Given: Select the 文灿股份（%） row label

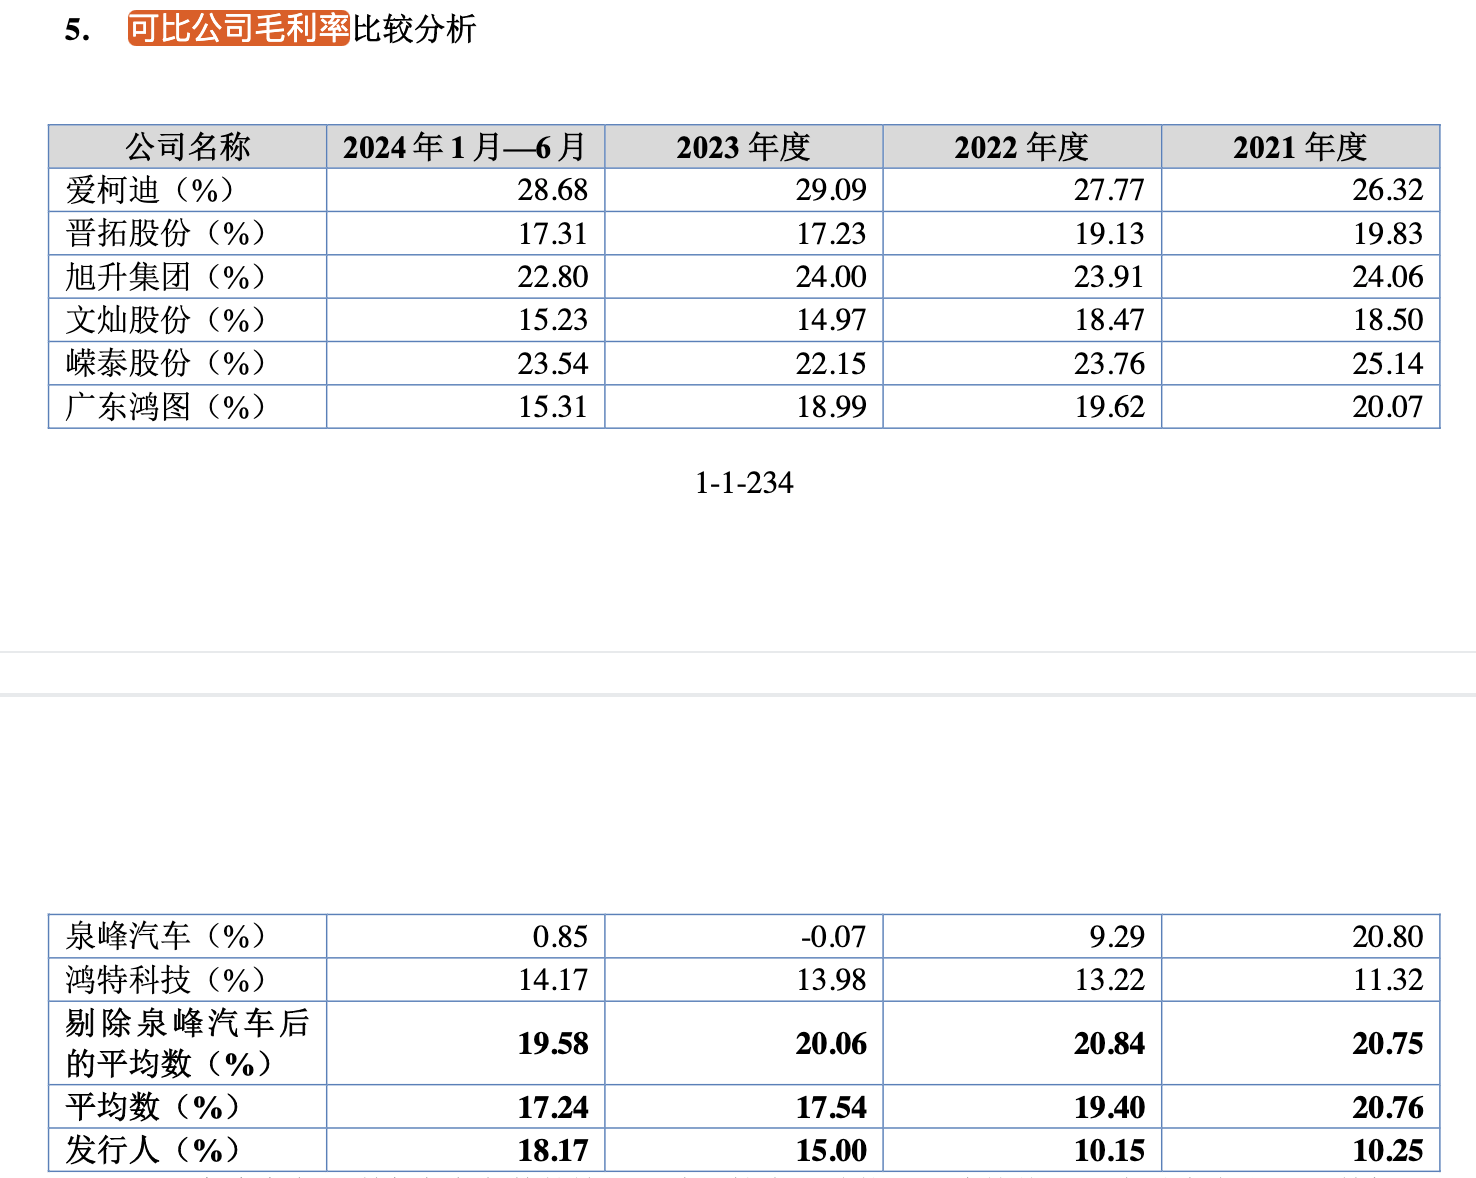Looking at the screenshot, I should 165,320.
